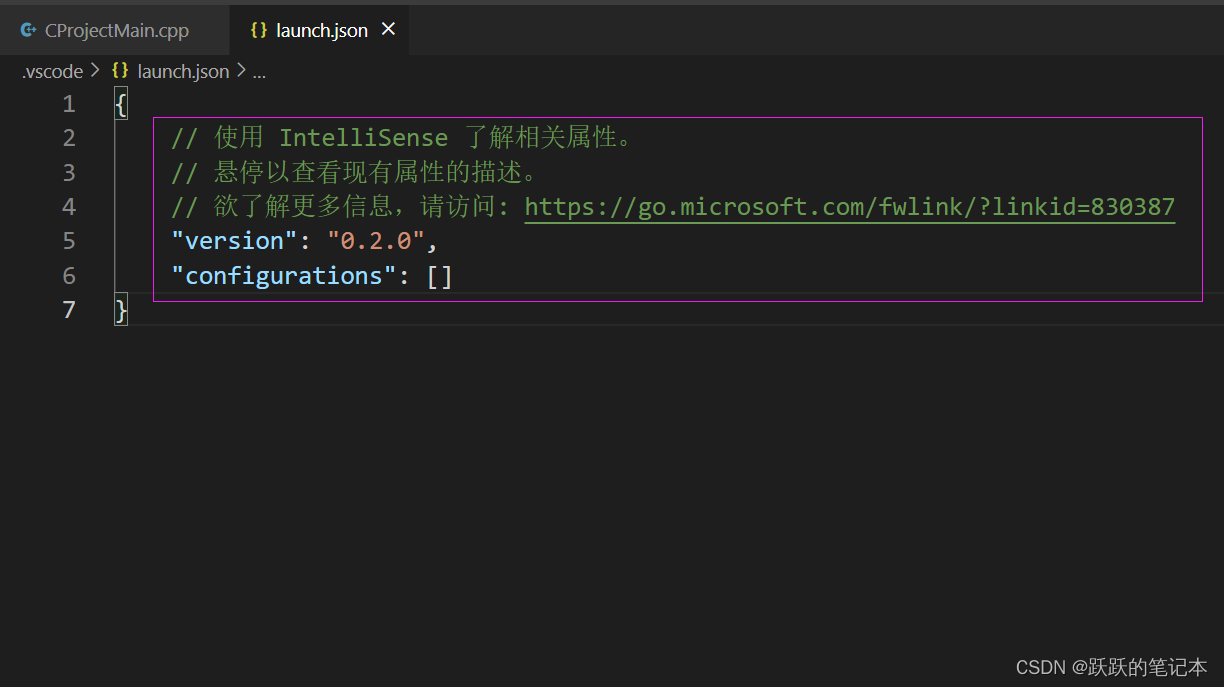Click line number 3 in the gutter
The height and width of the screenshot is (687, 1224).
coord(68,172)
